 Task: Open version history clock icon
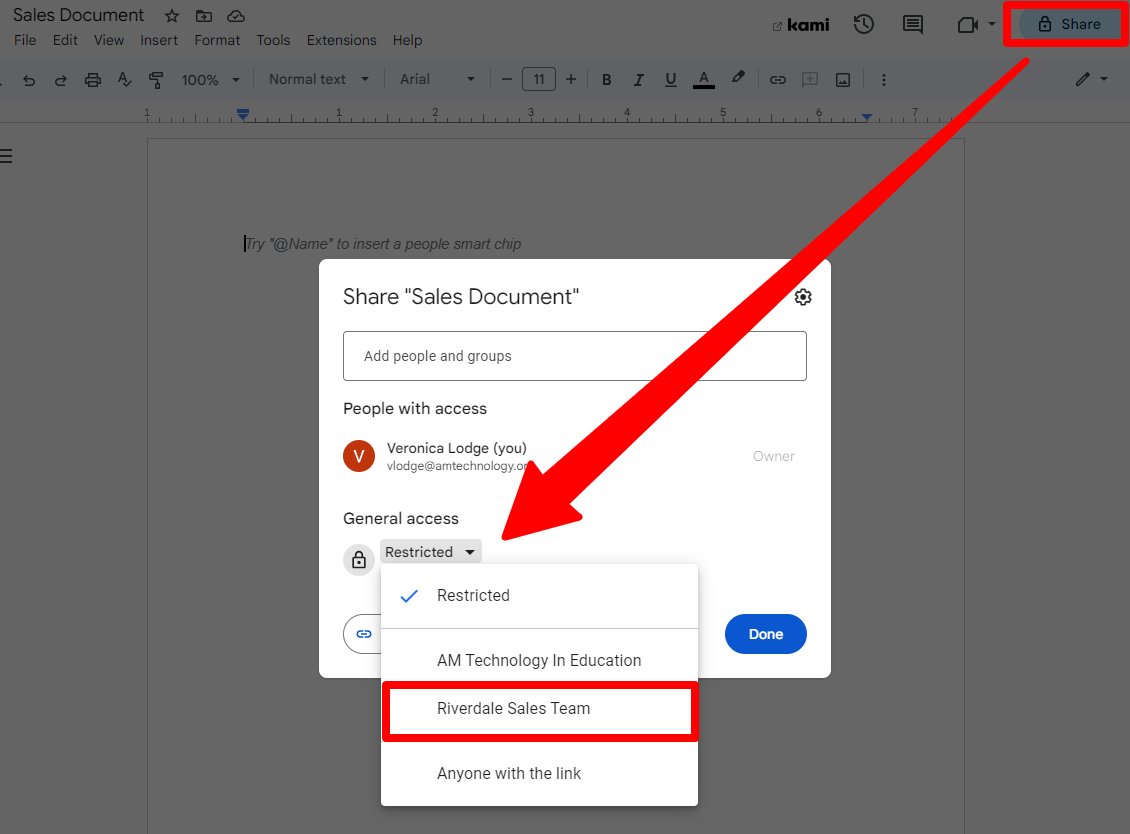(863, 25)
